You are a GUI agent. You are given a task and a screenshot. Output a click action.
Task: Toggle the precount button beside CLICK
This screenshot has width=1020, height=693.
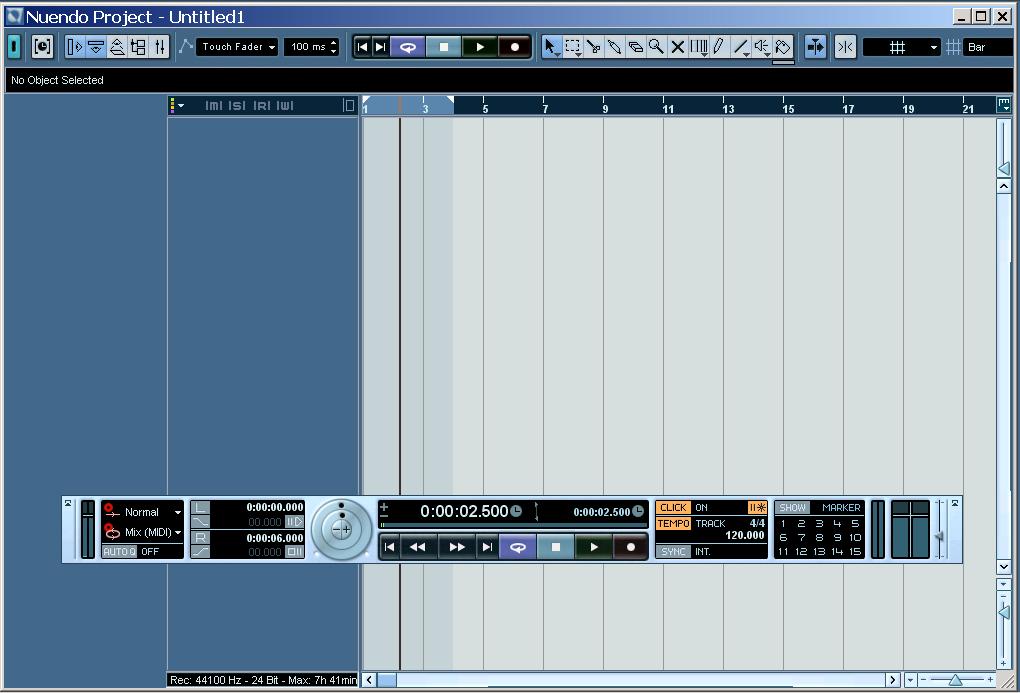[757, 508]
